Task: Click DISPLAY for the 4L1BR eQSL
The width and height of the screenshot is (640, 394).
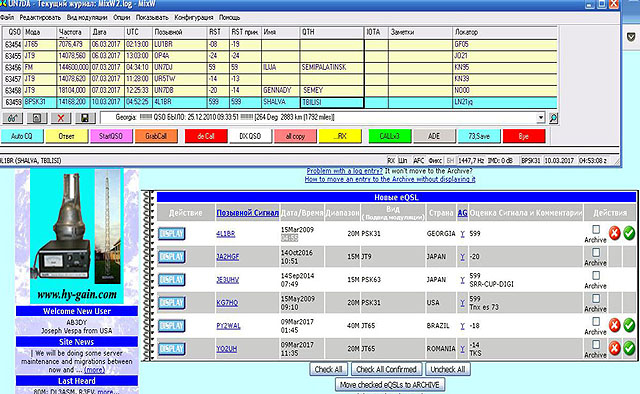Action: (x=171, y=234)
